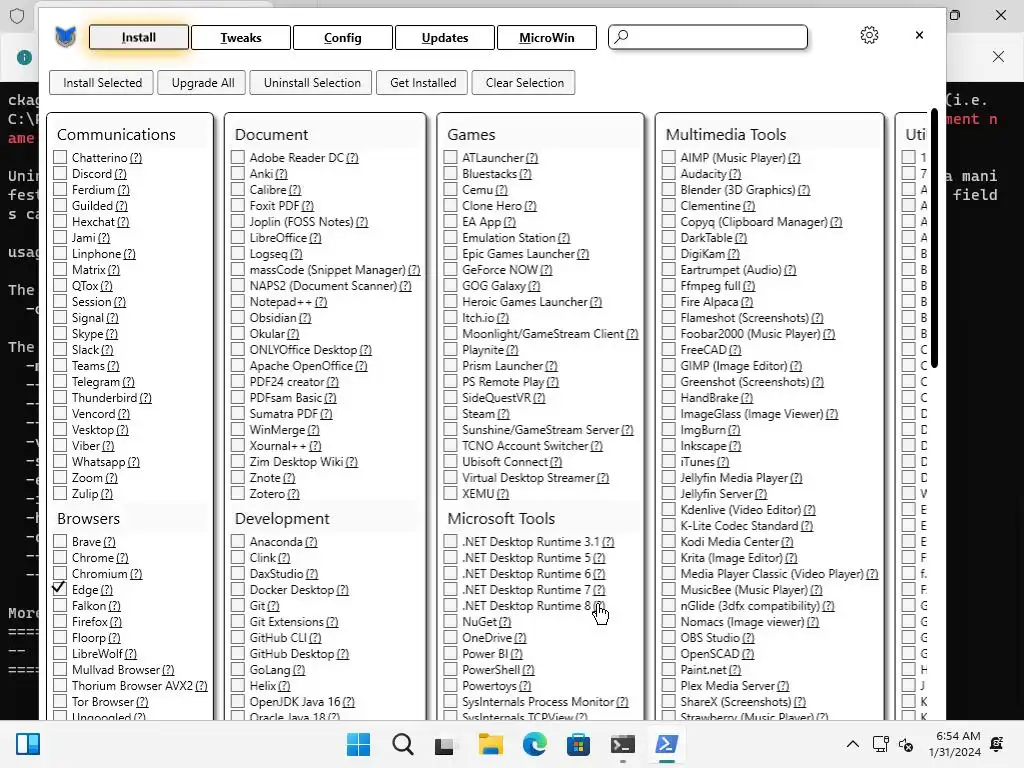Open the (?) link next to OneDrive

[520, 638]
